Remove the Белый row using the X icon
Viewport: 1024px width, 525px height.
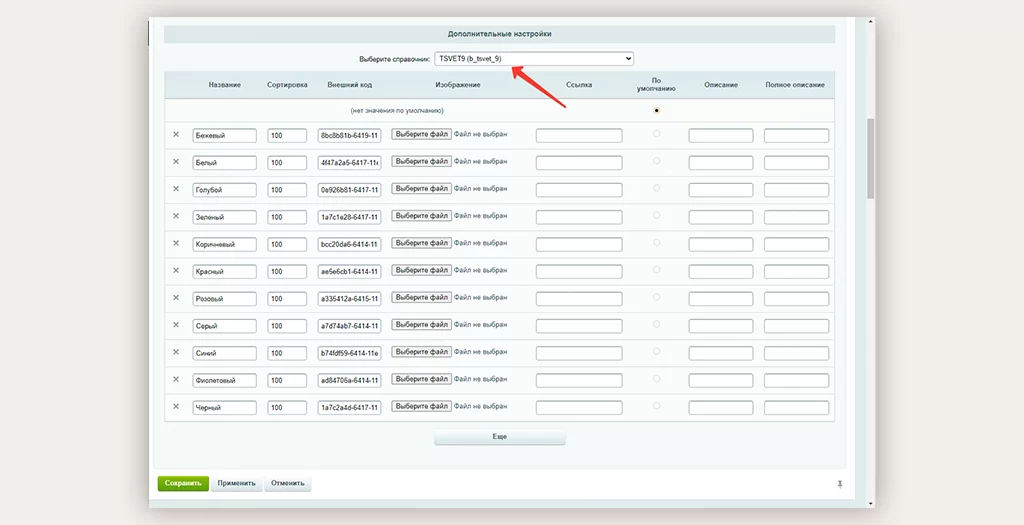176,161
